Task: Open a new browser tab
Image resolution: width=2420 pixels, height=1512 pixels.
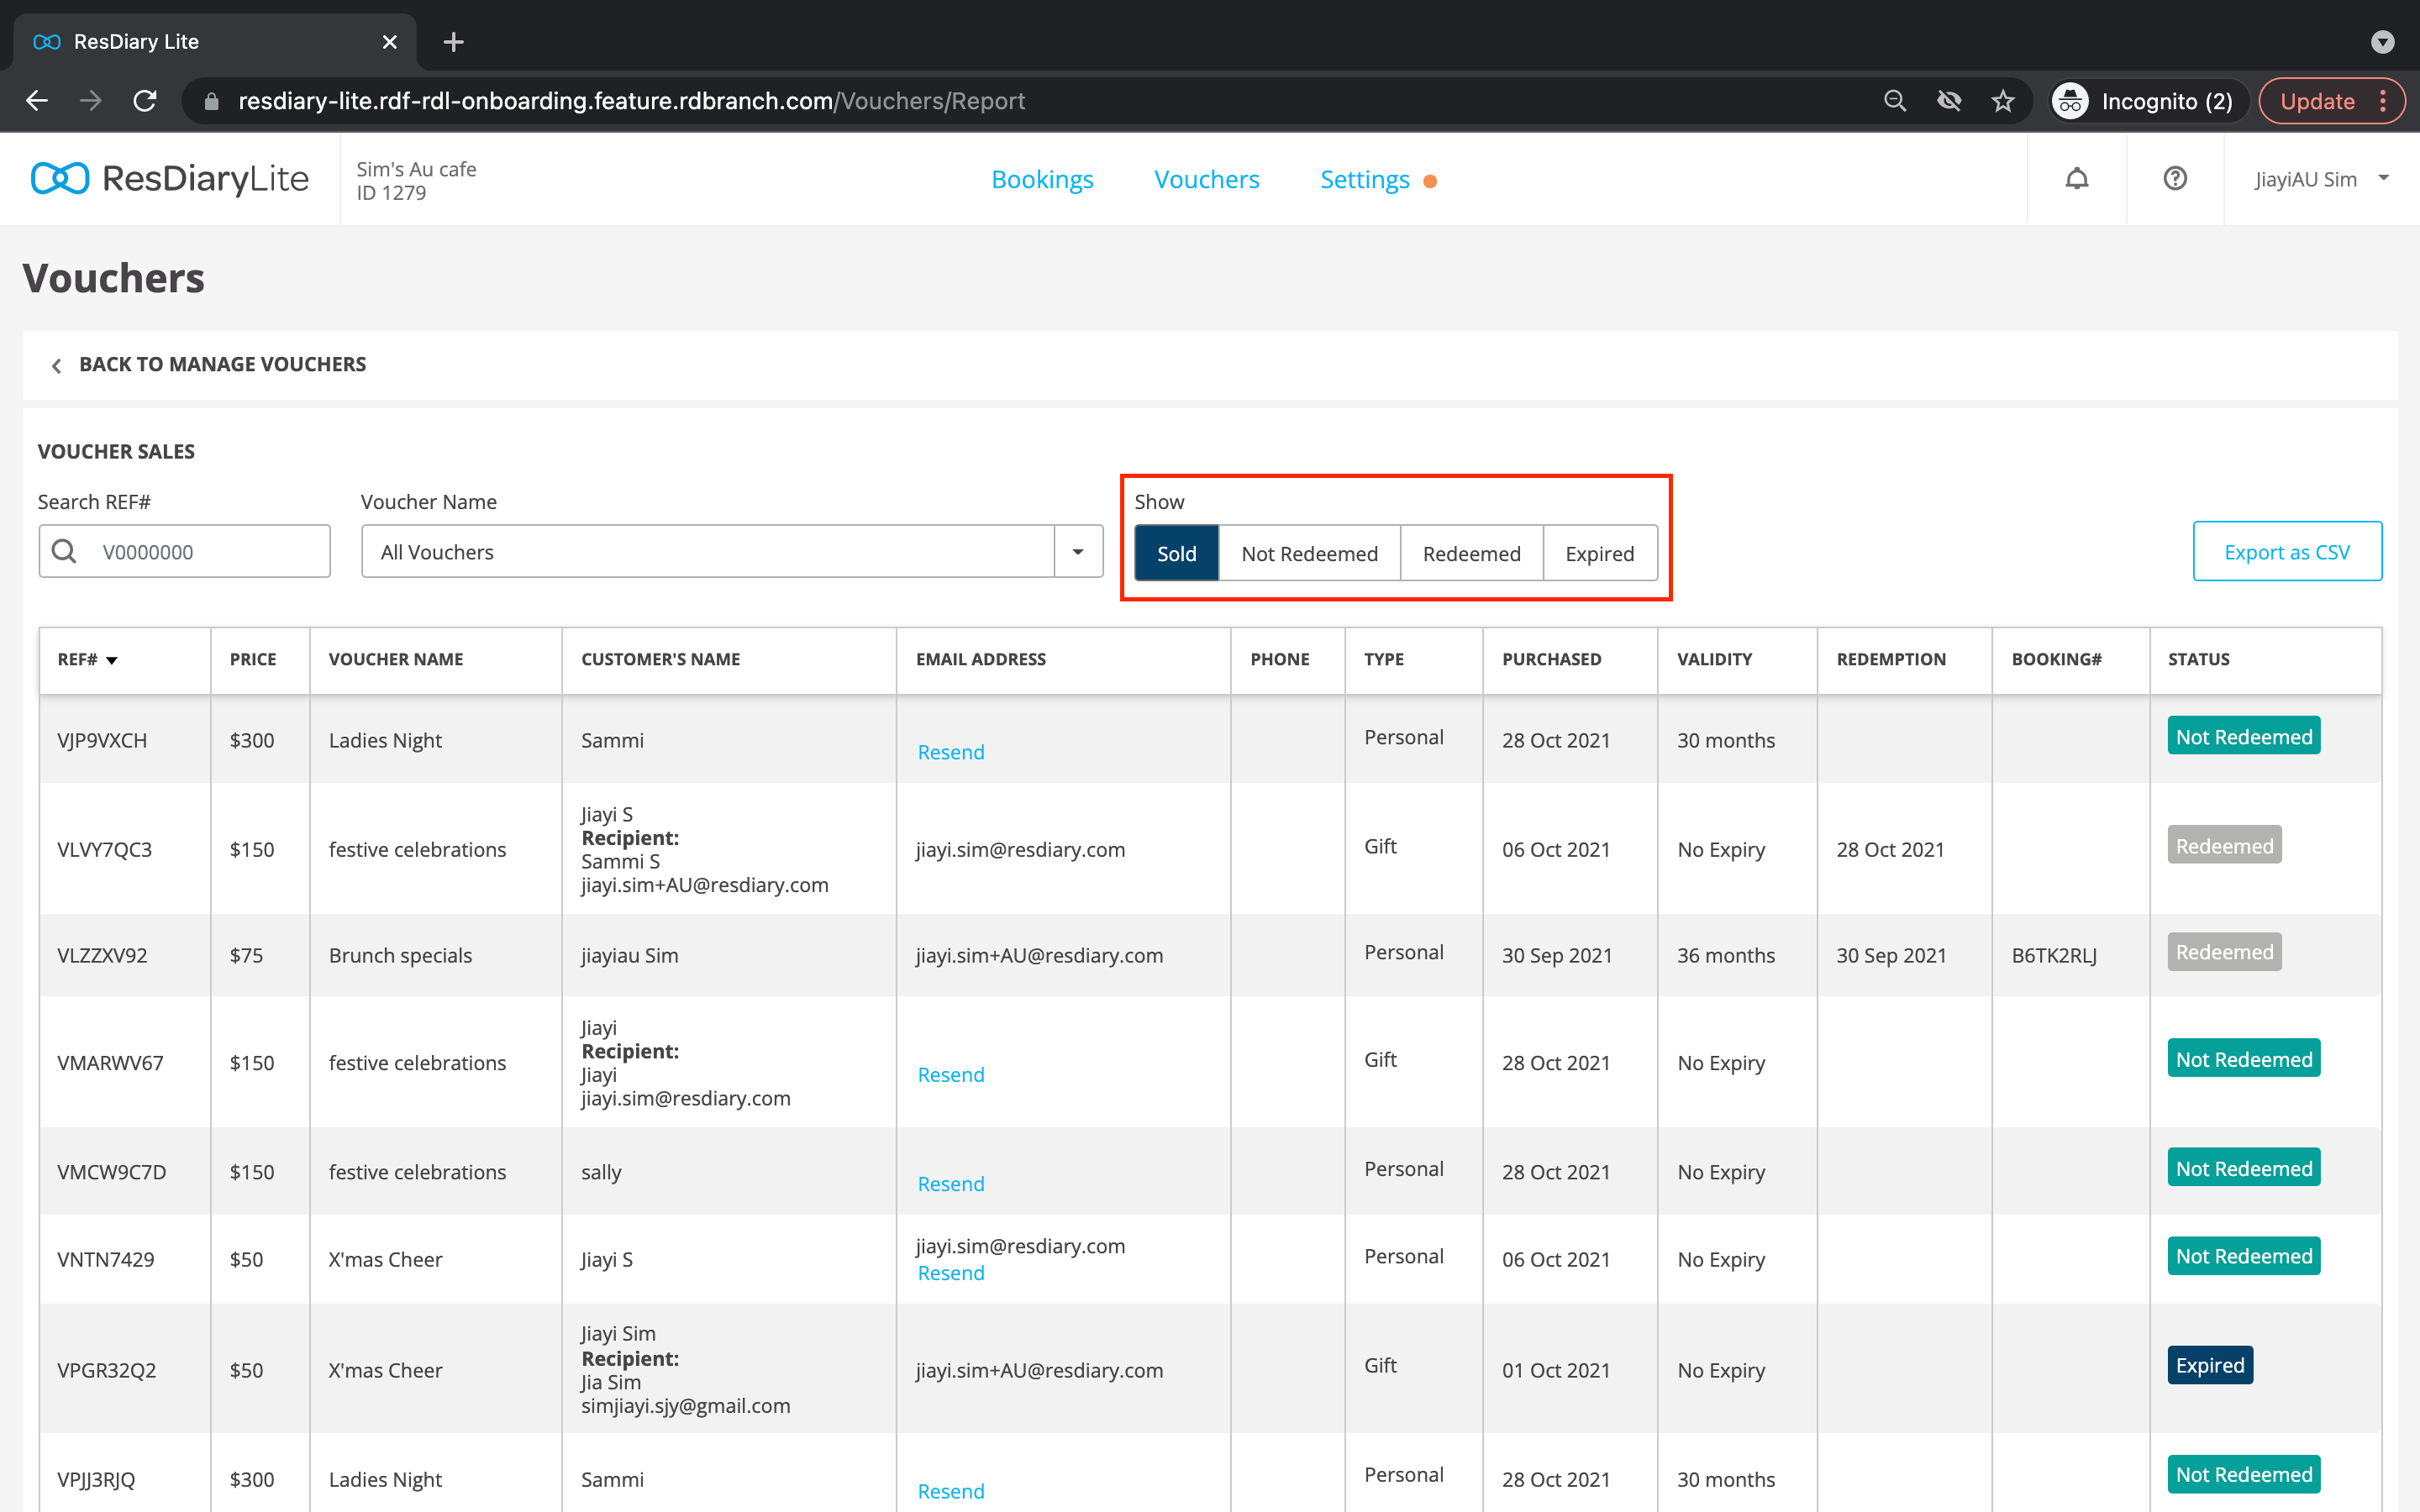Action: tap(453, 42)
